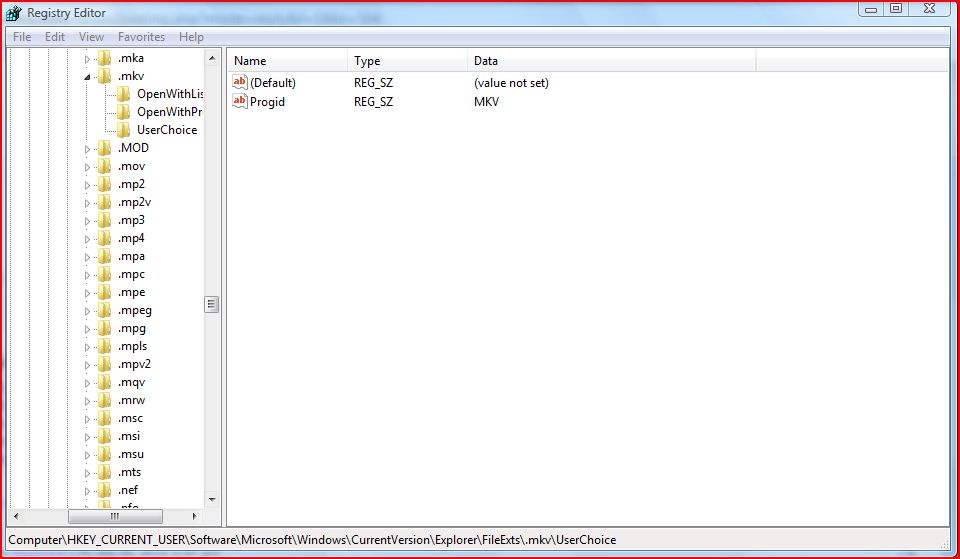Expand the .msc key arrow
This screenshot has width=960, height=559.
(87, 419)
